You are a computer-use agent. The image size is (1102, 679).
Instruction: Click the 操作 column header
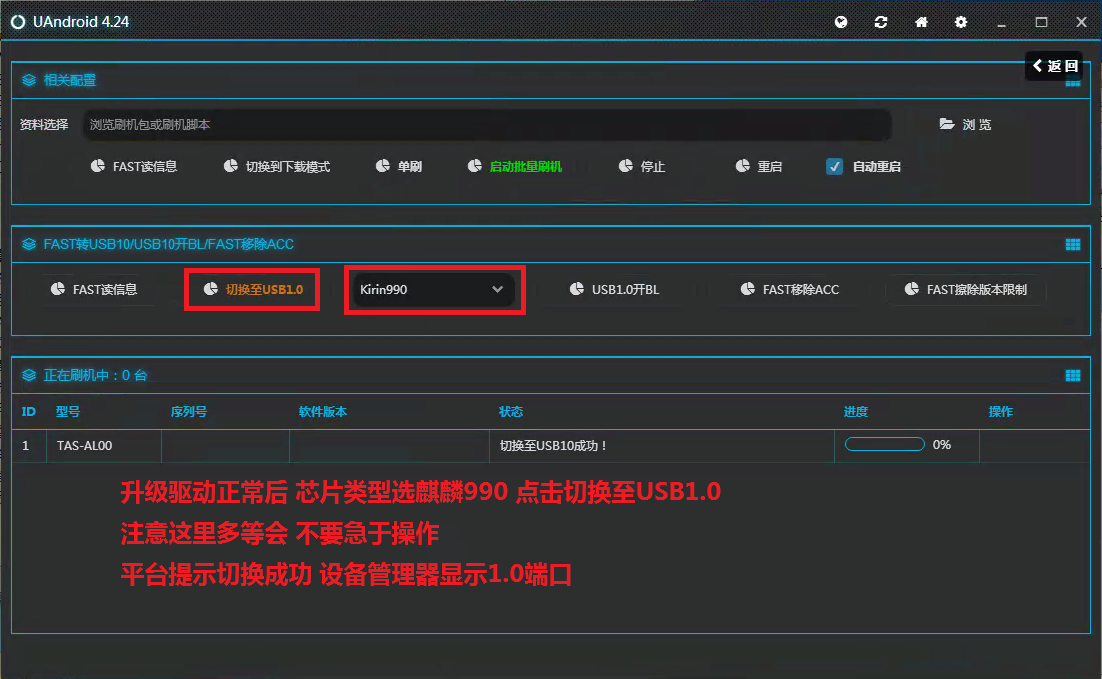(1001, 412)
